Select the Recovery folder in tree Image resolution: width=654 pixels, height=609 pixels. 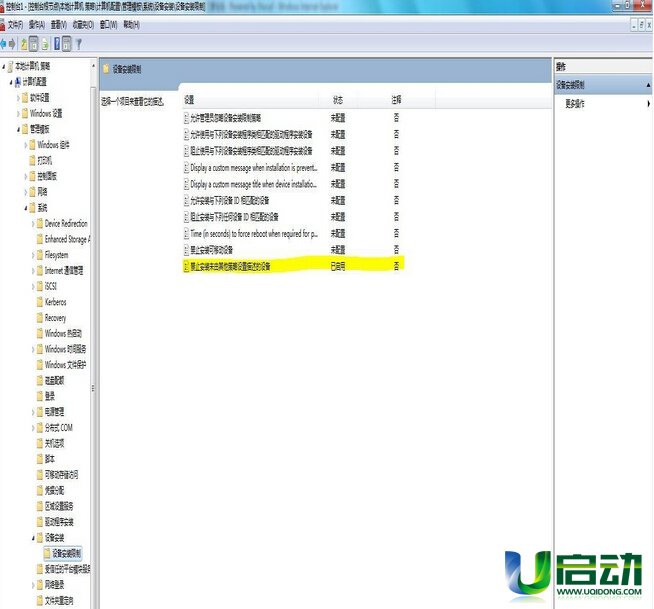55,318
